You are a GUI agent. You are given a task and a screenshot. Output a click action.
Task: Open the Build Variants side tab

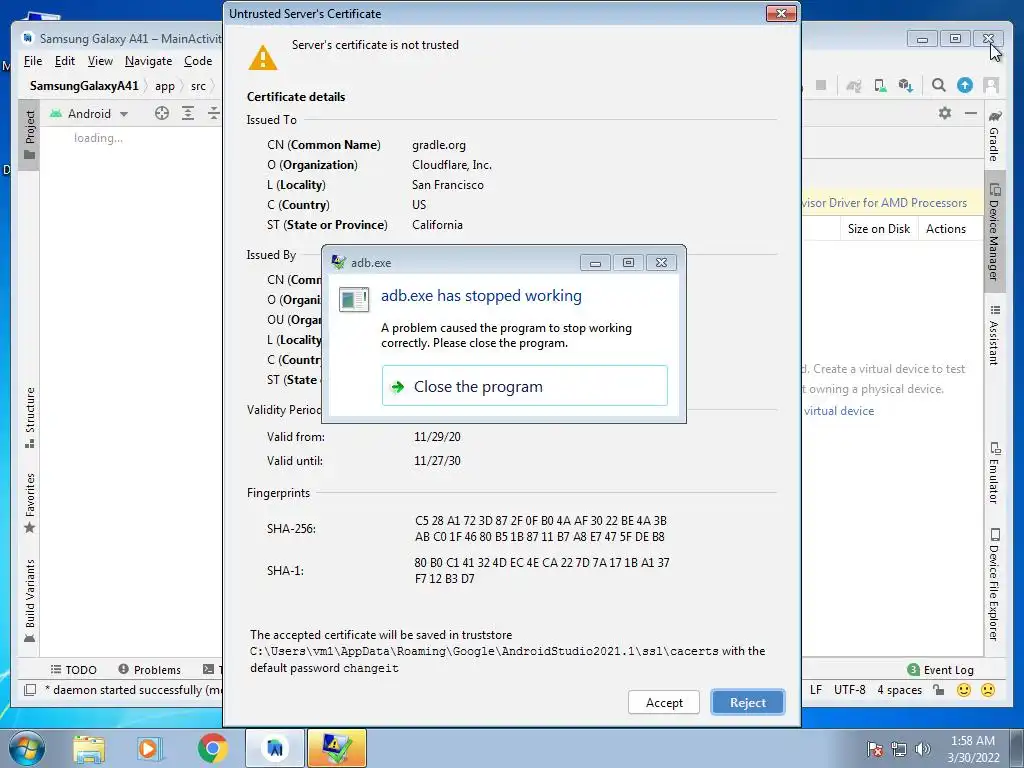tap(29, 601)
